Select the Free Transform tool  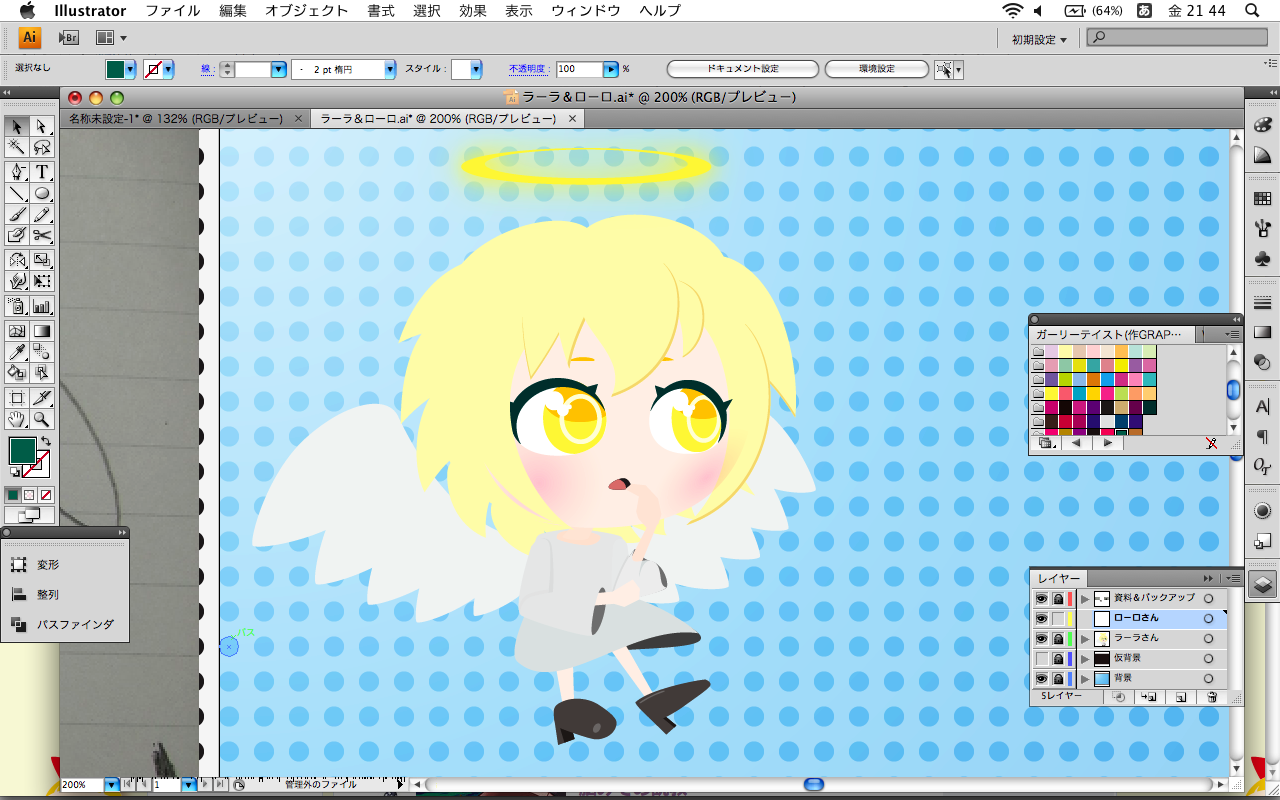[x=42, y=281]
